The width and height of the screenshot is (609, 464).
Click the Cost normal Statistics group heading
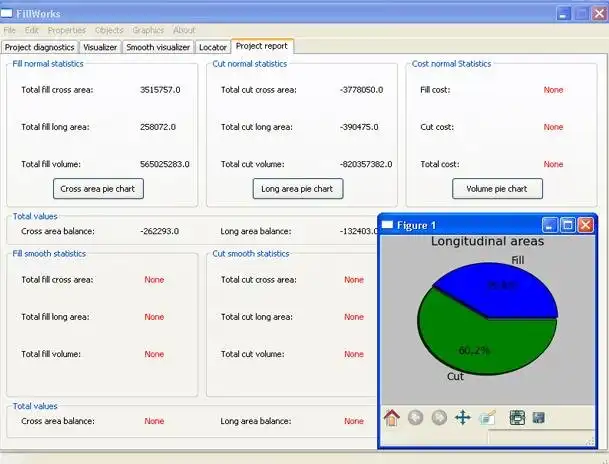coord(451,64)
